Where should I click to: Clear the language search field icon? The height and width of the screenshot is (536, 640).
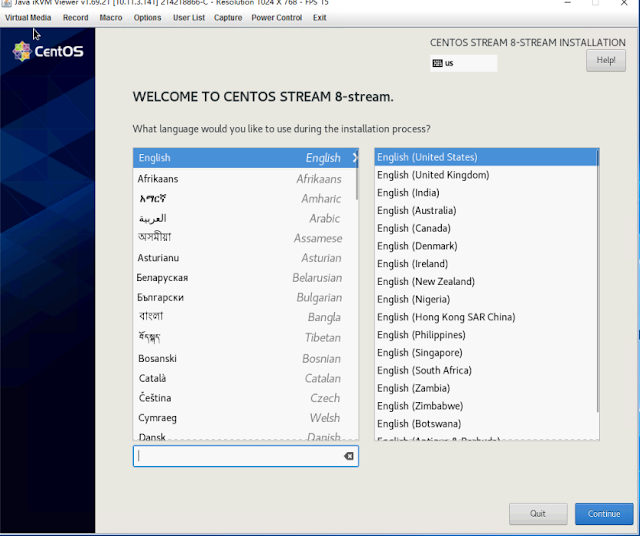[349, 456]
